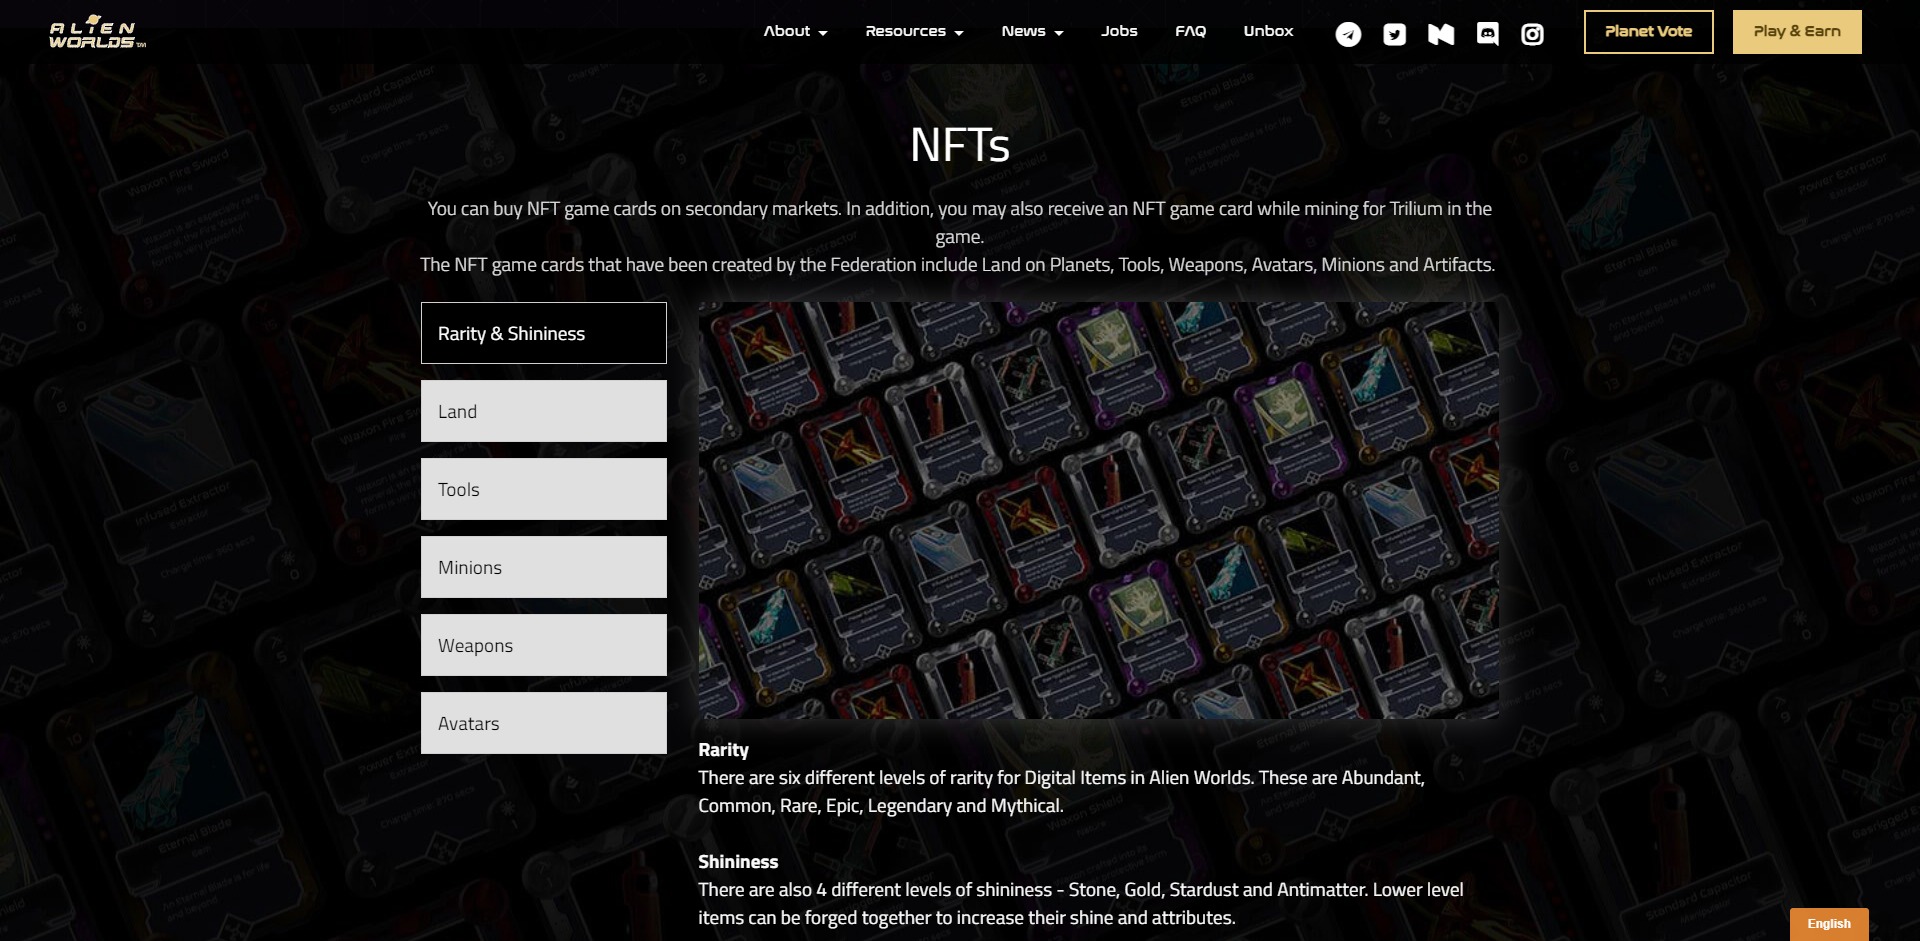Click the Alien Worlds logo
This screenshot has height=941, width=1920.
[x=98, y=32]
